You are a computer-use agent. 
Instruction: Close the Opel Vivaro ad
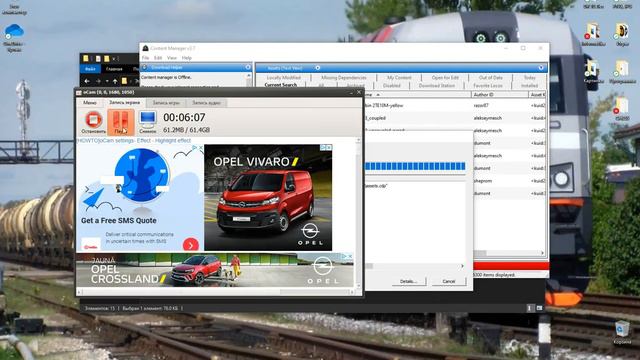click(x=329, y=147)
